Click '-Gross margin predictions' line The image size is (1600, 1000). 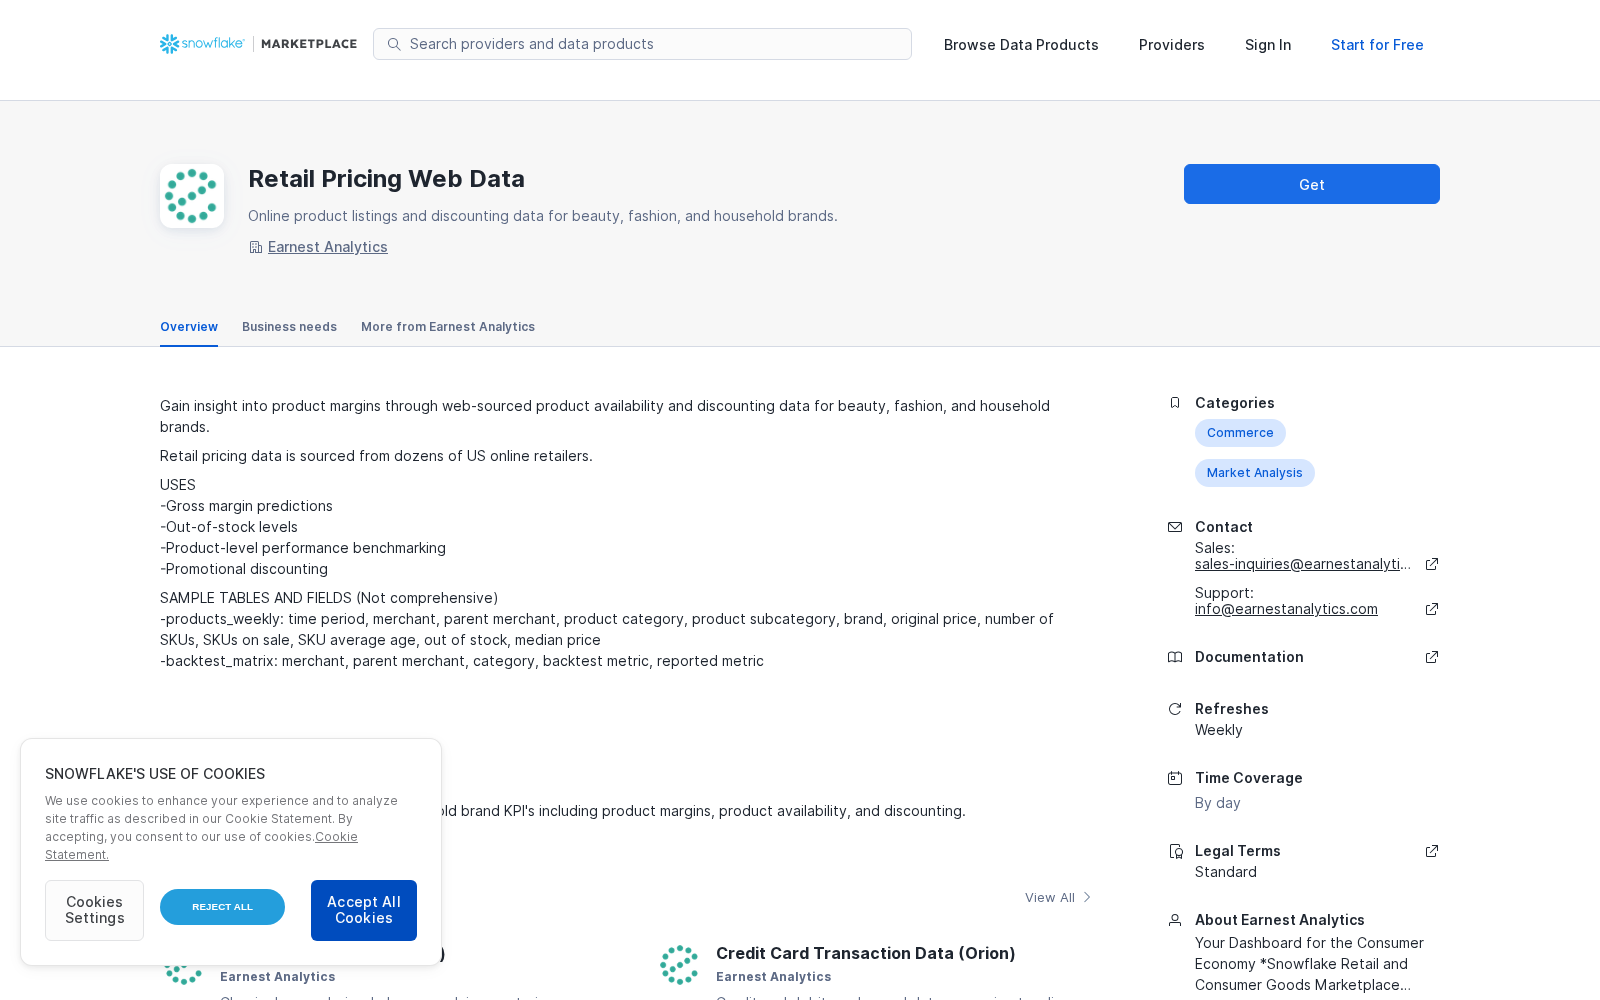[x=246, y=506]
